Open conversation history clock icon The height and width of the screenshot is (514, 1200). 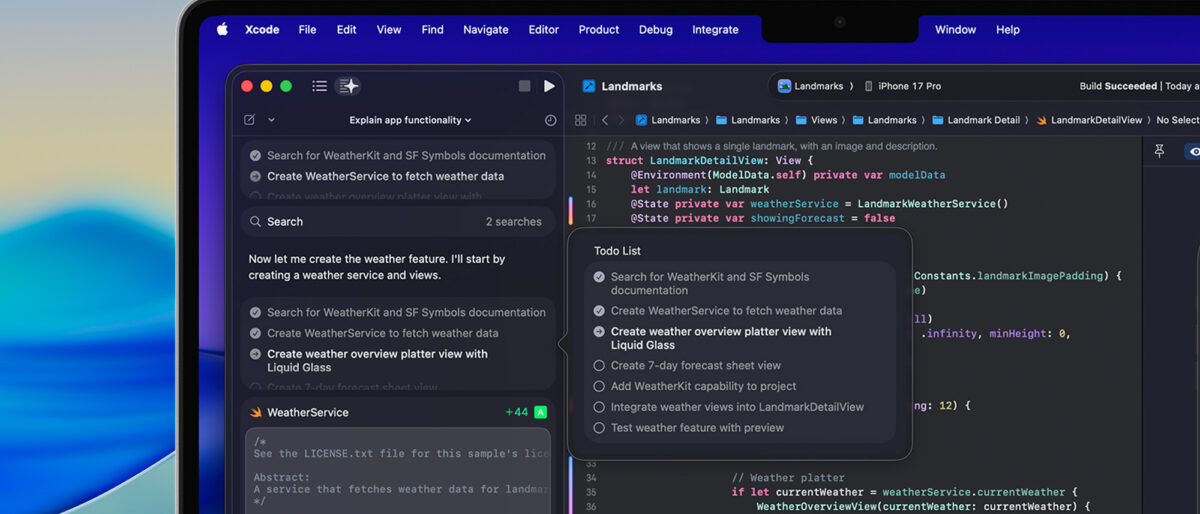tap(550, 120)
